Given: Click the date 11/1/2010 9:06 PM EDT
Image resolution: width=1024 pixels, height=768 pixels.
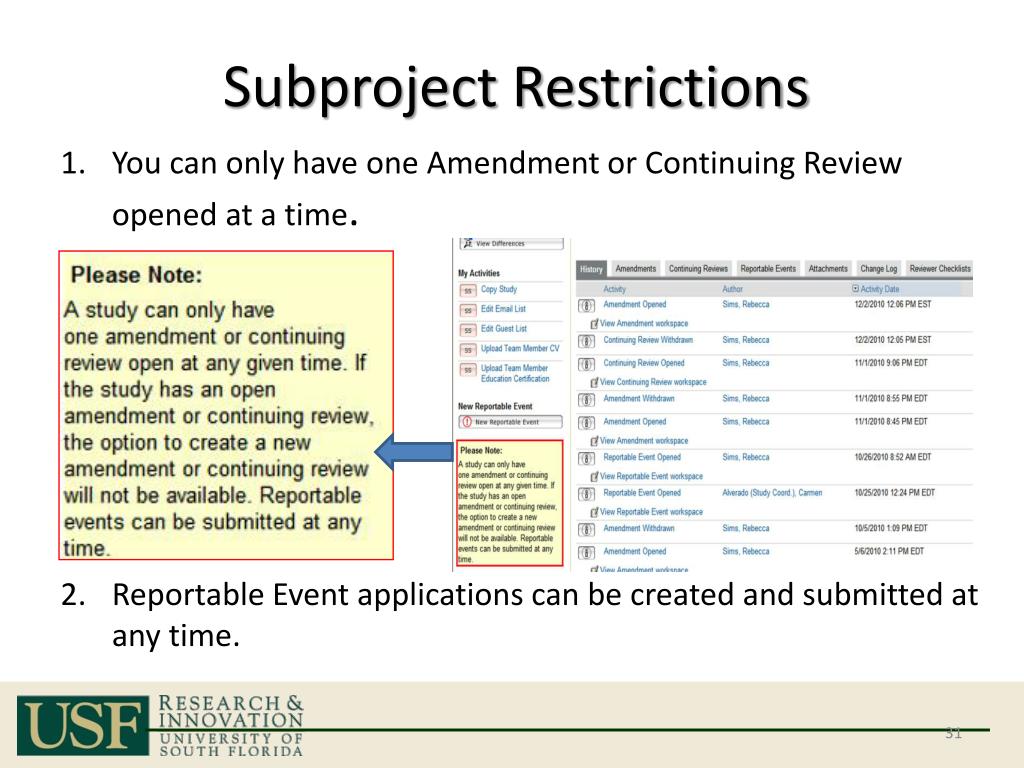Looking at the screenshot, I should coord(891,363).
